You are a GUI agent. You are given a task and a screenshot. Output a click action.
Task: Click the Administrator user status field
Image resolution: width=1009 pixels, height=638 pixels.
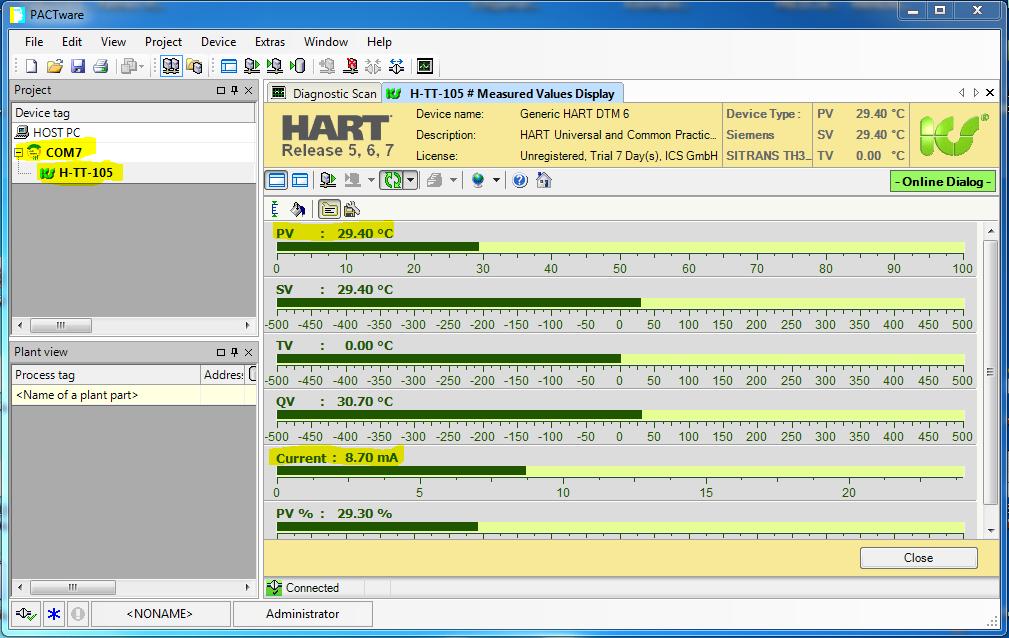coord(302,614)
